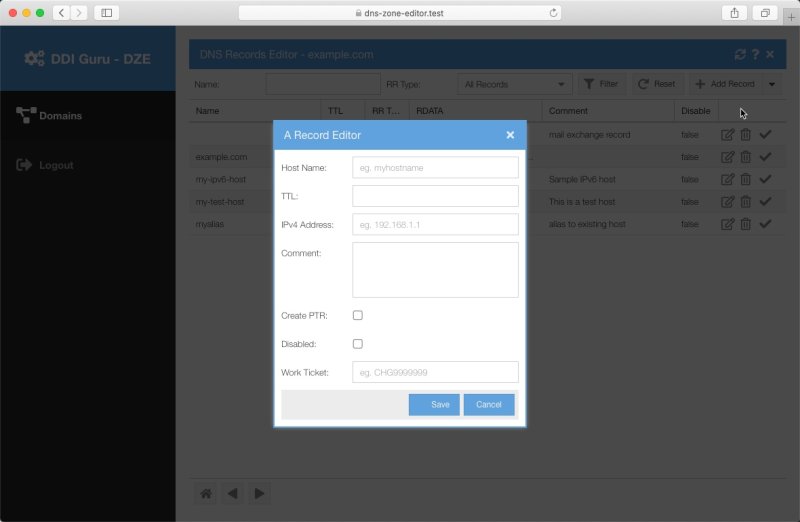The width and height of the screenshot is (800, 522).
Task: Click the checkmark icon for my-ipv6-host row
Action: click(x=765, y=179)
